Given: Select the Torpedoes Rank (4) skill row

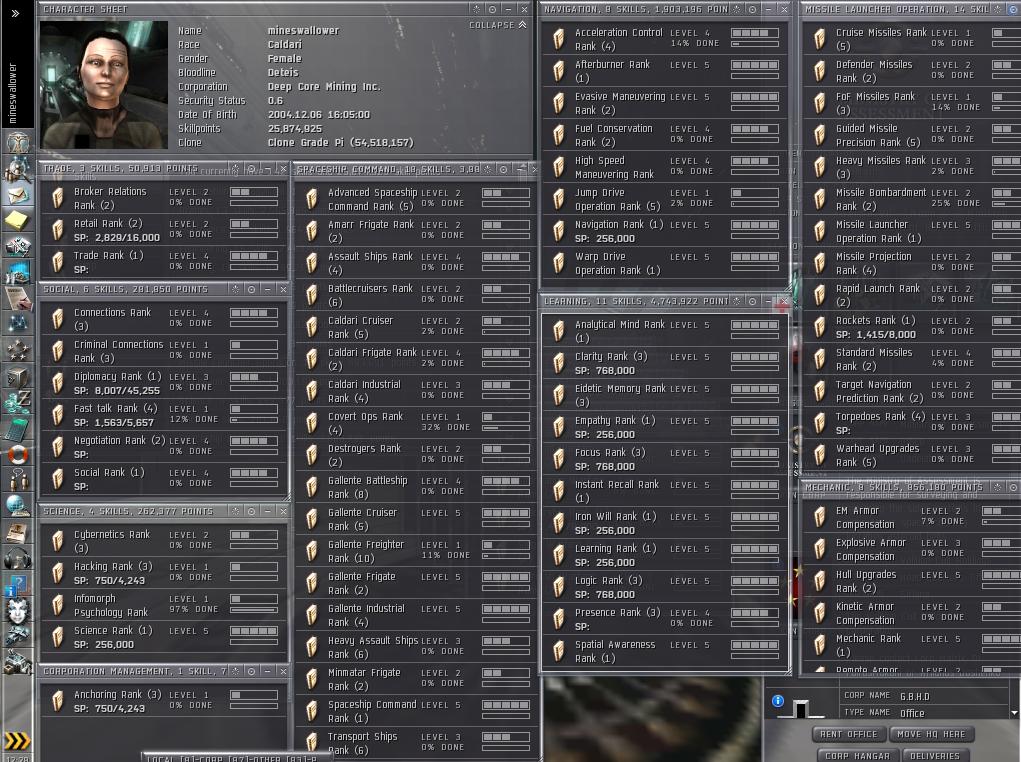Looking at the screenshot, I should pos(912,423).
